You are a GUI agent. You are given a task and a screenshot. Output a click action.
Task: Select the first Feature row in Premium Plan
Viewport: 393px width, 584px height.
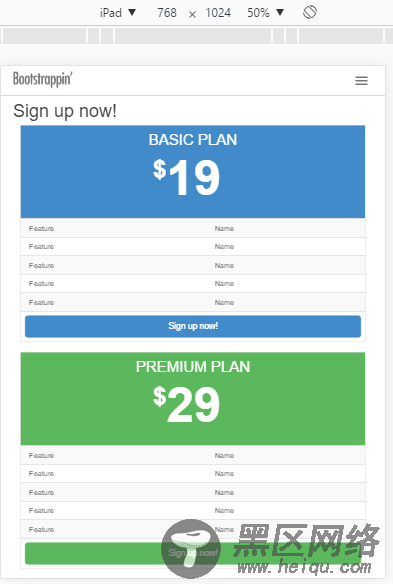193,455
